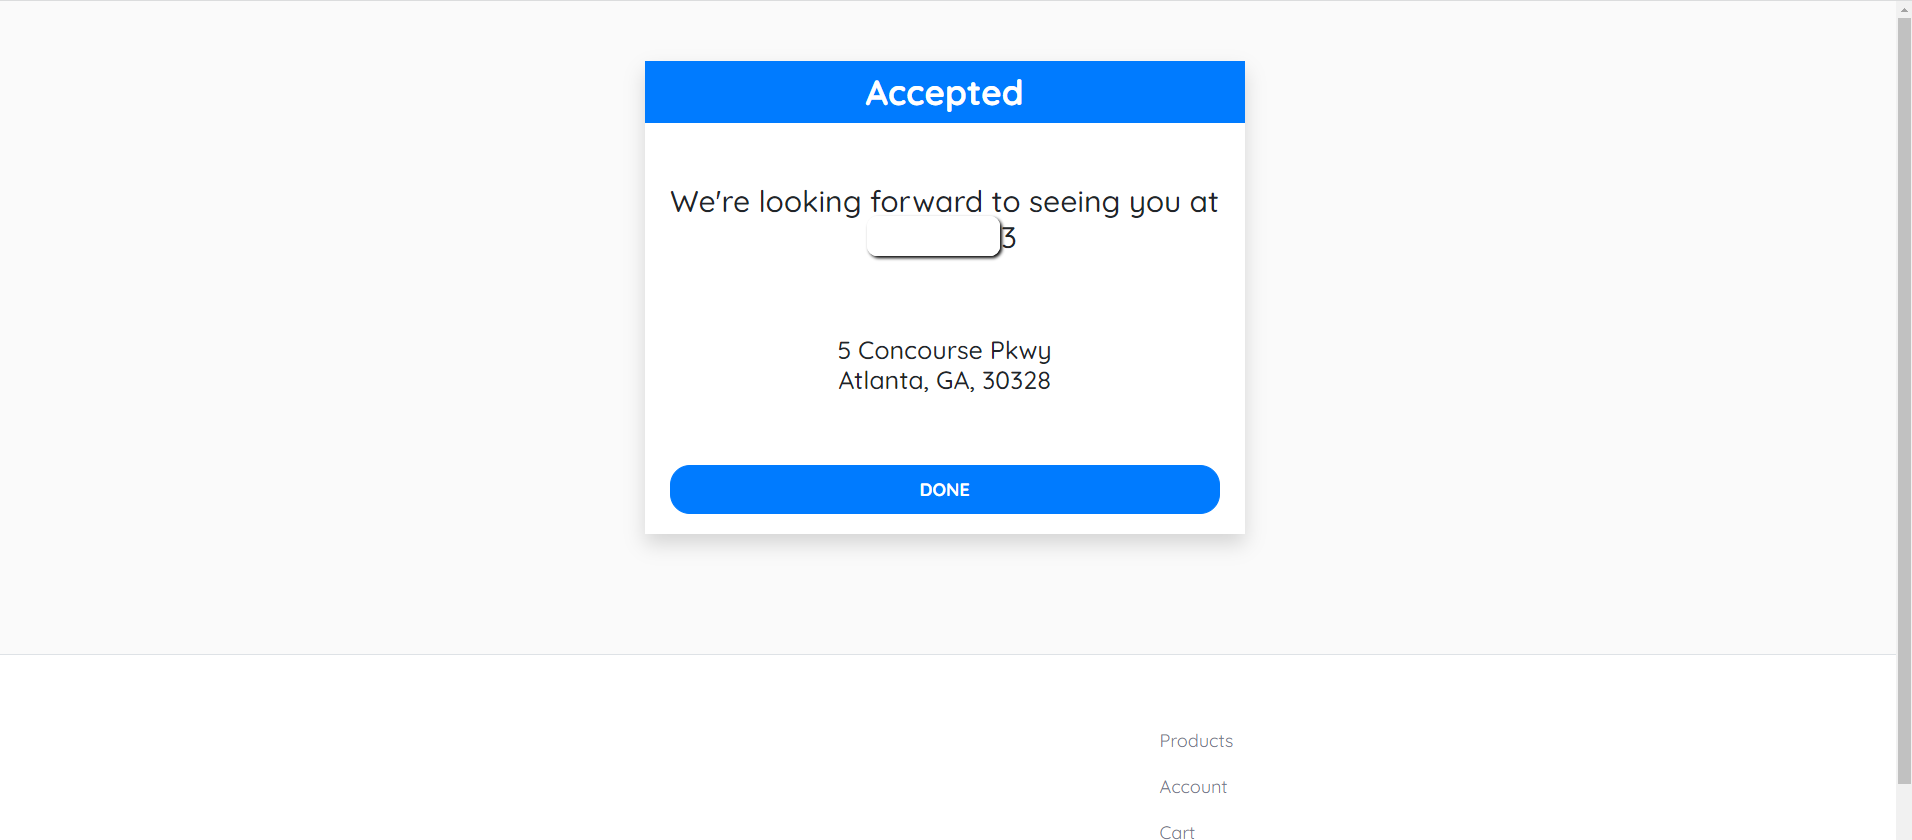Viewport: 1912px width, 840px height.
Task: Click the word 'seeing' in the message
Action: 1074,203
